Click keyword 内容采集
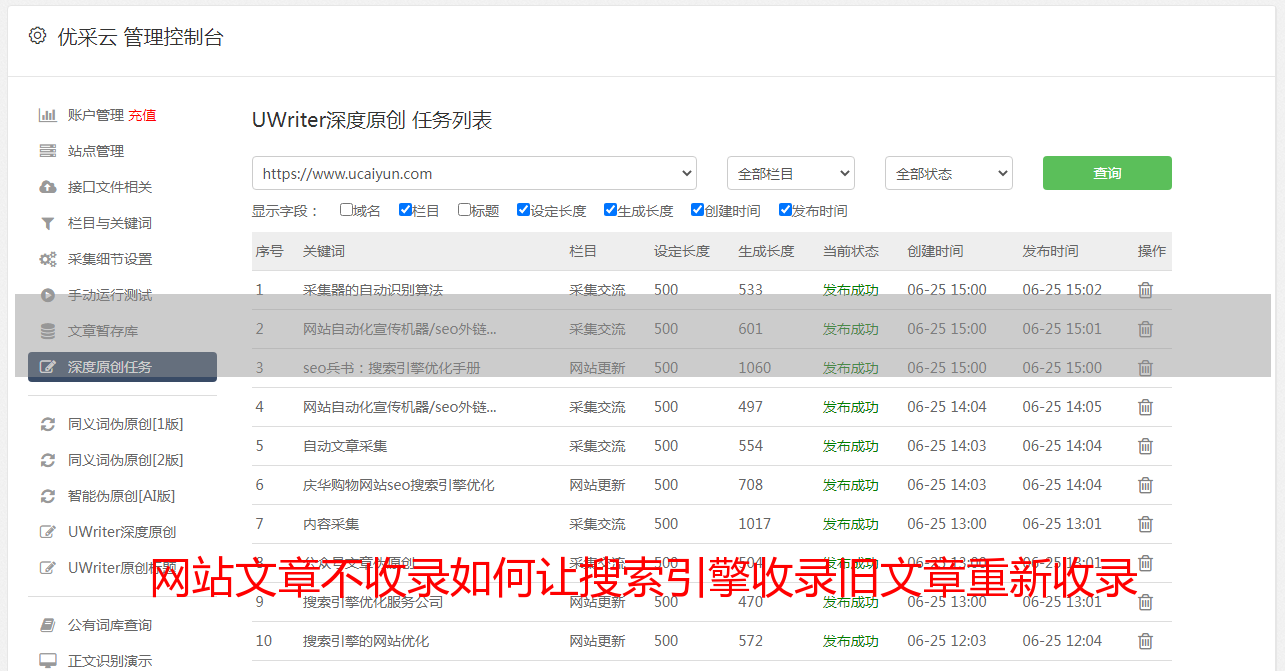 click(331, 524)
